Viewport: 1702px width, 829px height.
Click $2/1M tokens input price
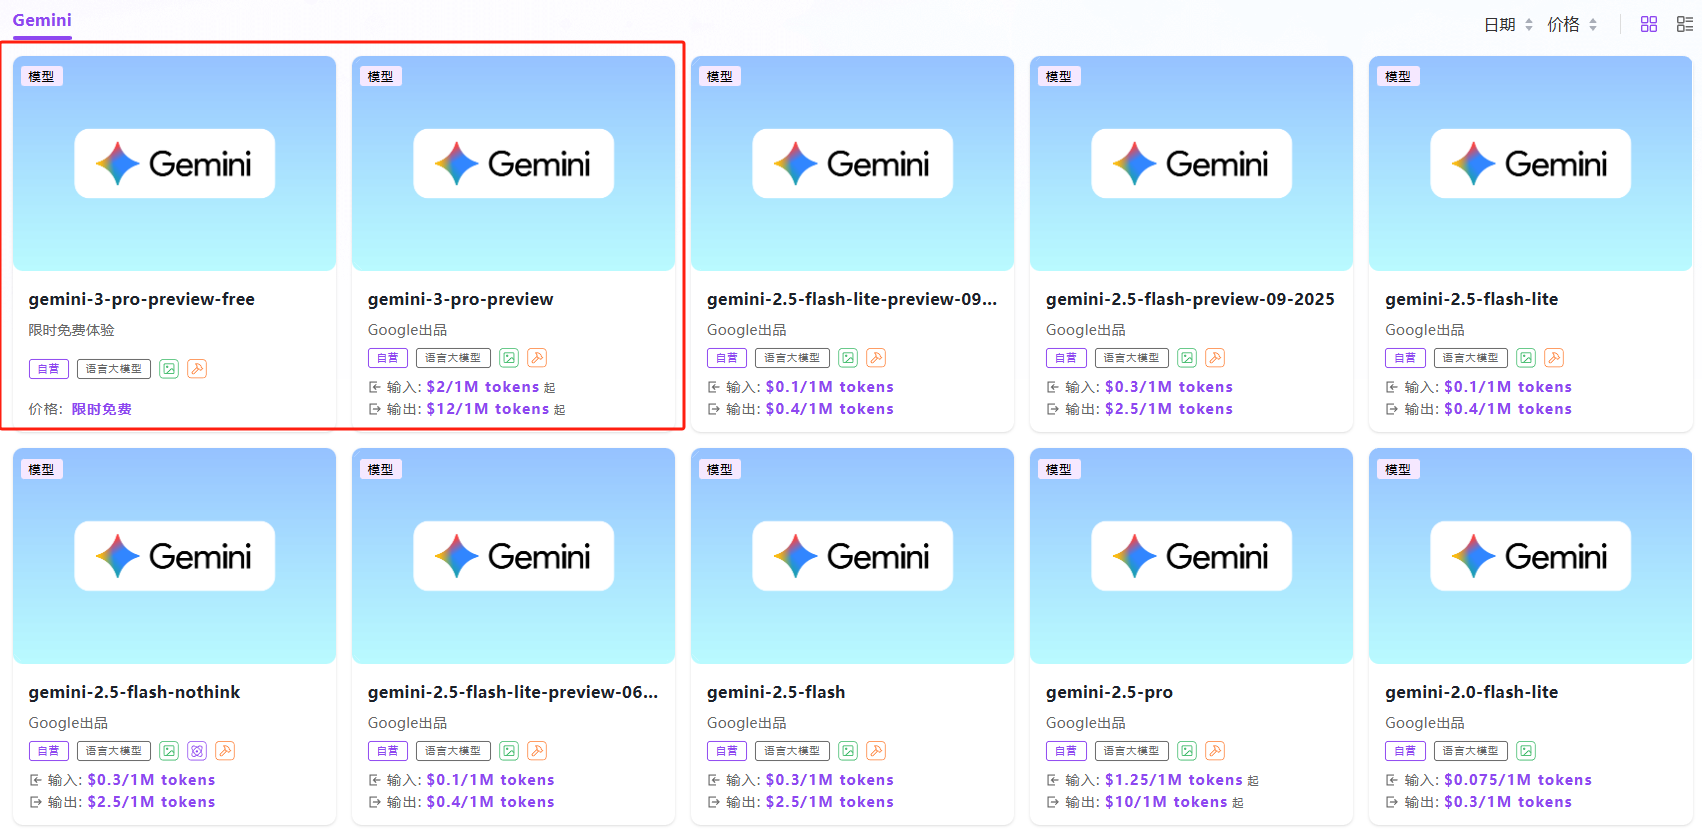pyautogui.click(x=483, y=387)
